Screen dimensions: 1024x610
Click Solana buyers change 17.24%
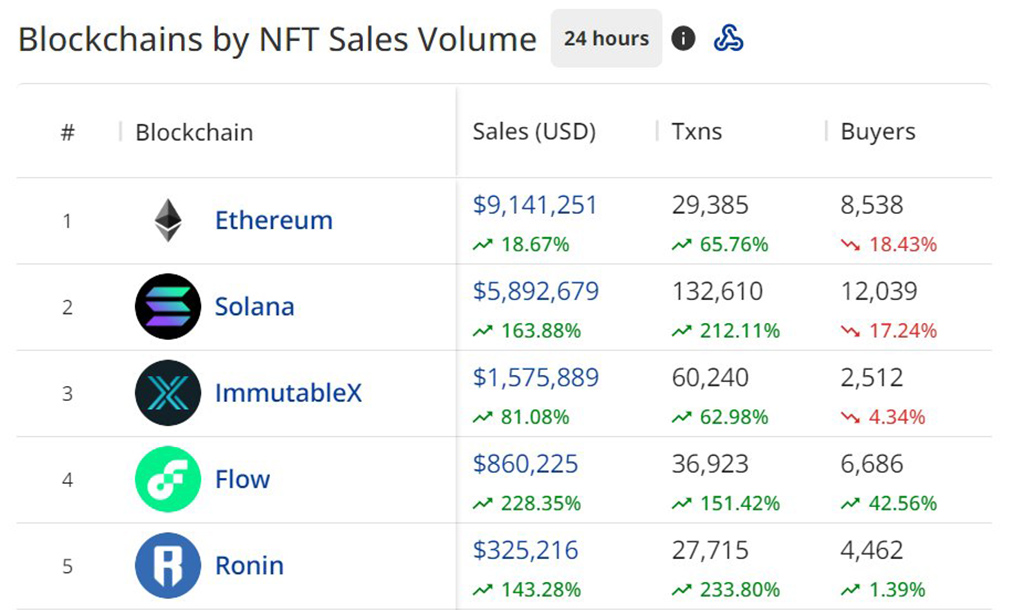(889, 330)
